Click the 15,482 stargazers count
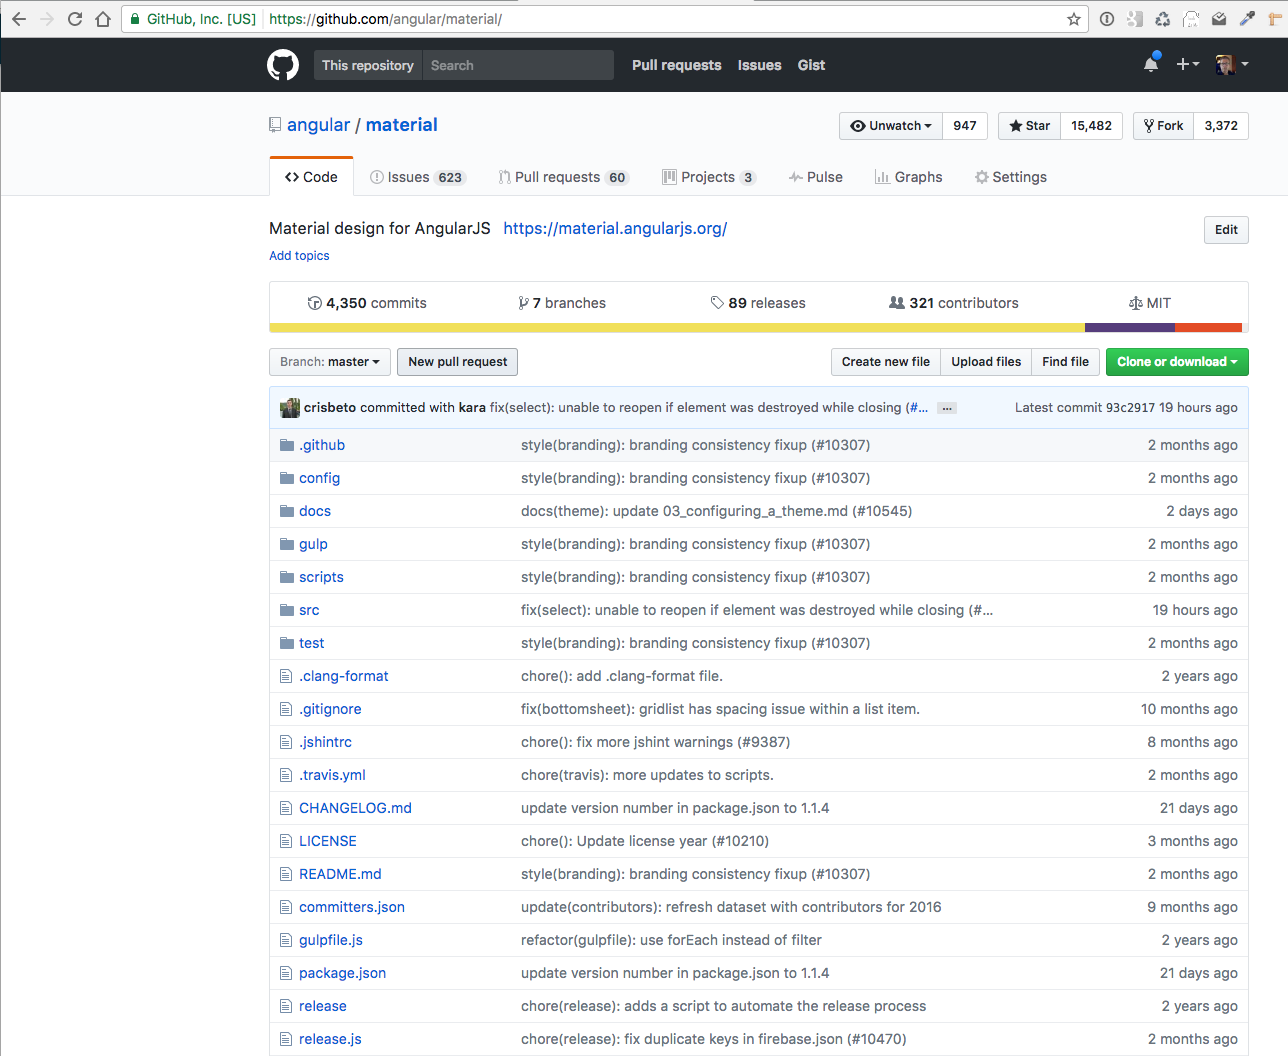Screen dimensions: 1288x1056 click(x=1091, y=126)
